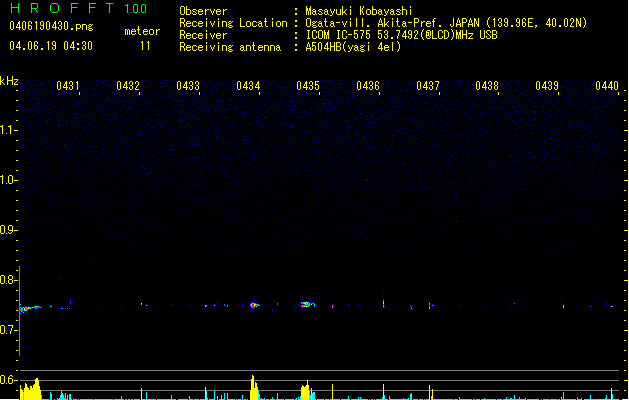Click the 0440 time marker
This screenshot has height=400, width=629.
click(x=607, y=86)
